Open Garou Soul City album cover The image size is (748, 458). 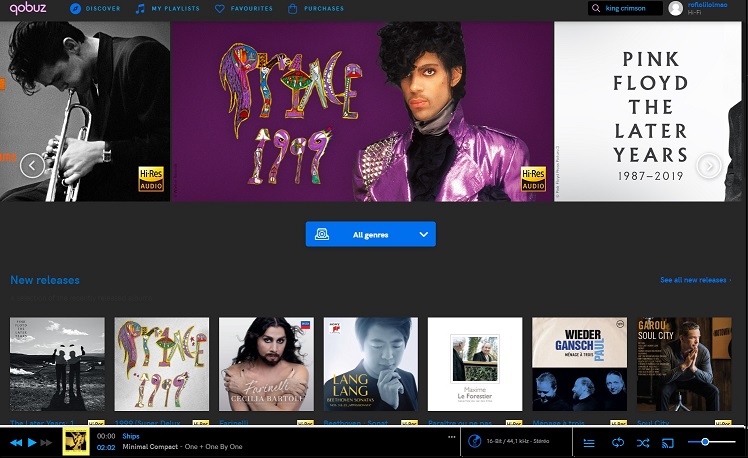(x=684, y=364)
